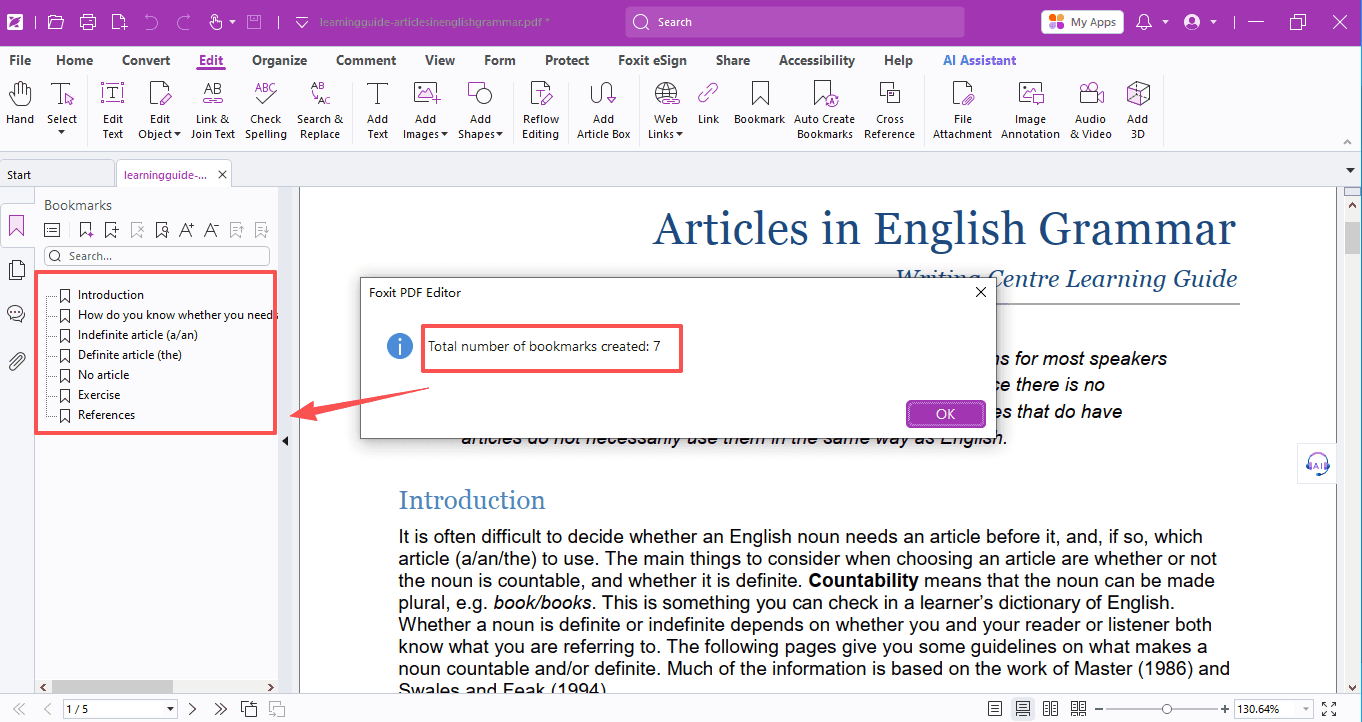Click Add Article Box
Image resolution: width=1362 pixels, height=722 pixels.
(x=603, y=110)
